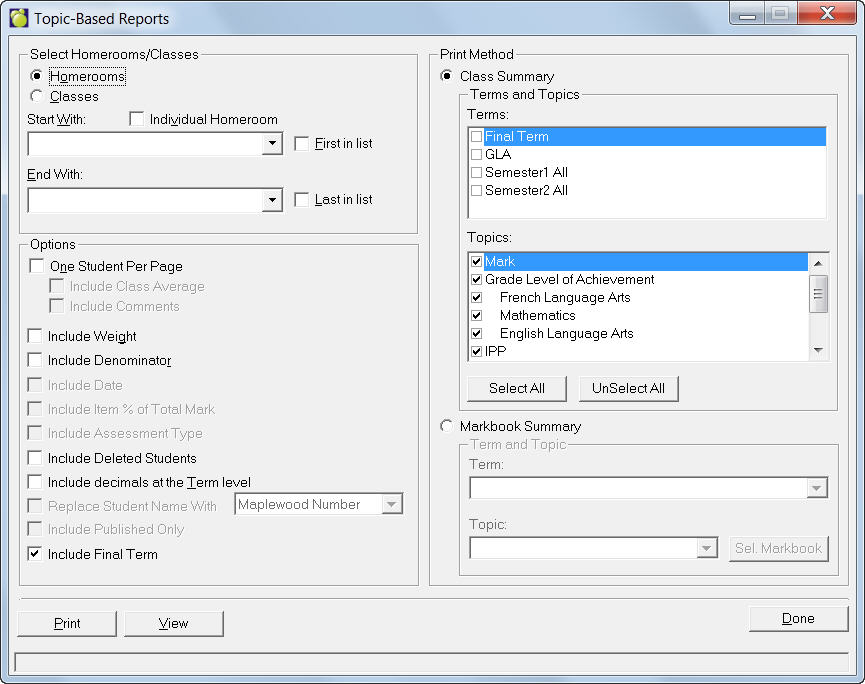The height and width of the screenshot is (684, 865).
Task: Toggle One Student Per Page option
Action: point(37,266)
